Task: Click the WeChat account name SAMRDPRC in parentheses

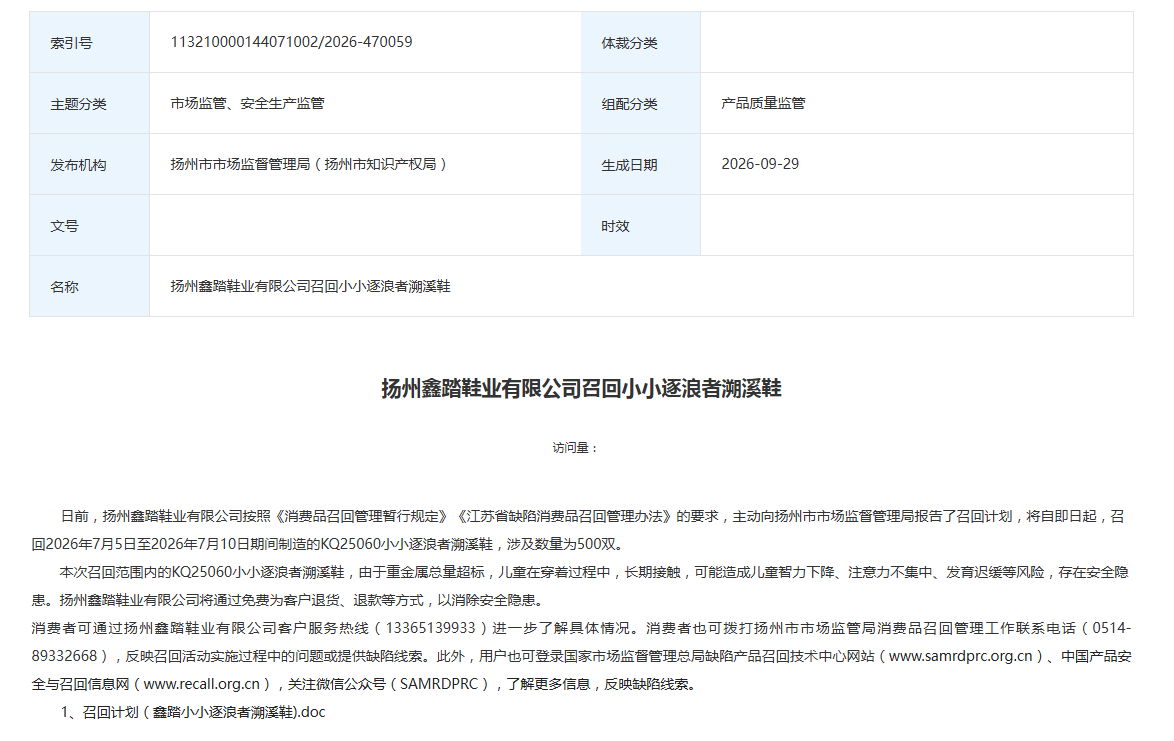Action: (439, 684)
